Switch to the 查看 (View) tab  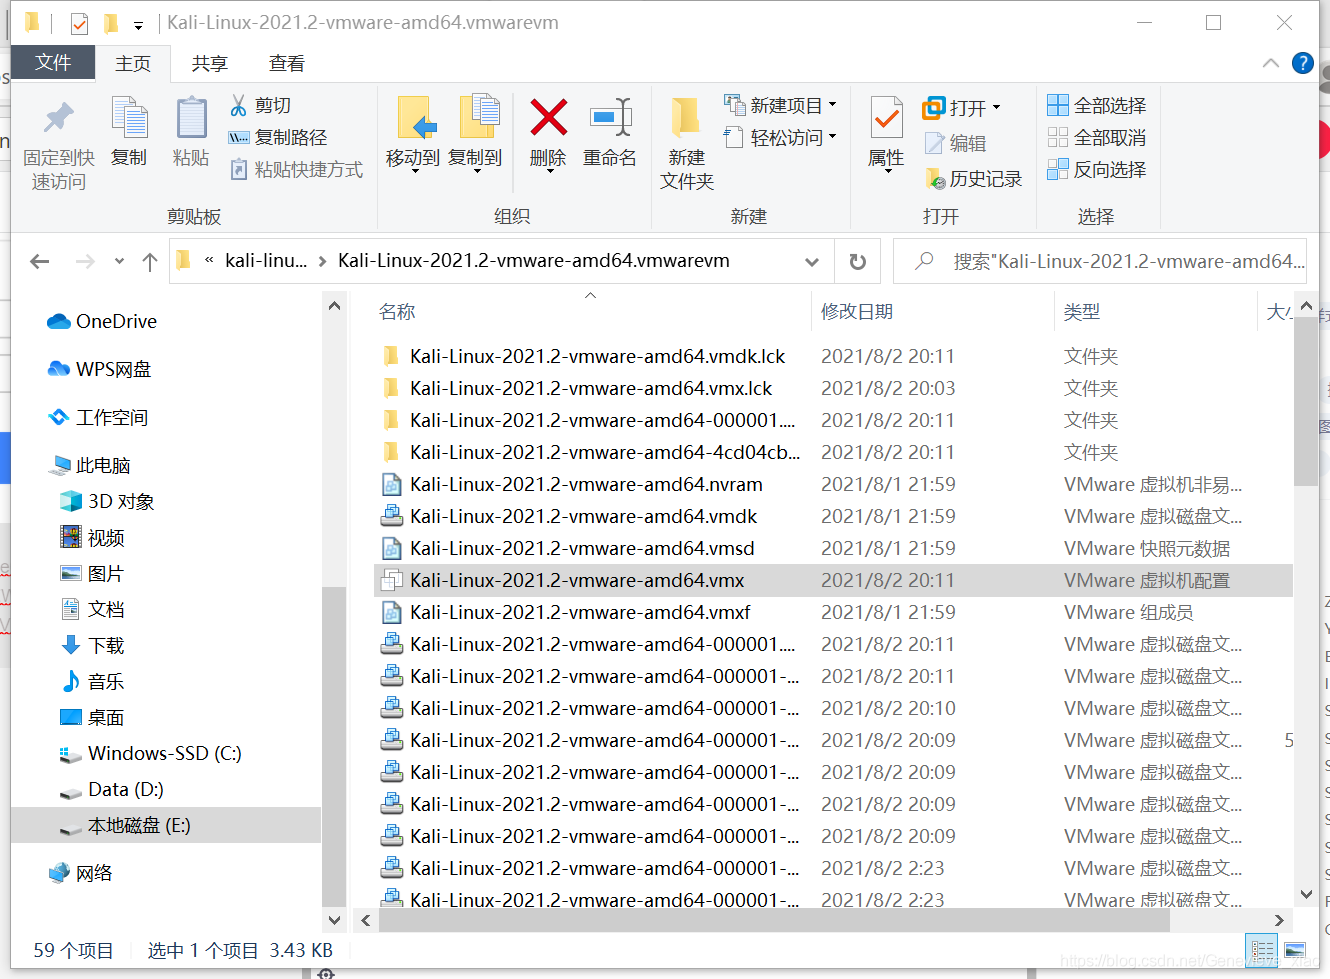287,63
